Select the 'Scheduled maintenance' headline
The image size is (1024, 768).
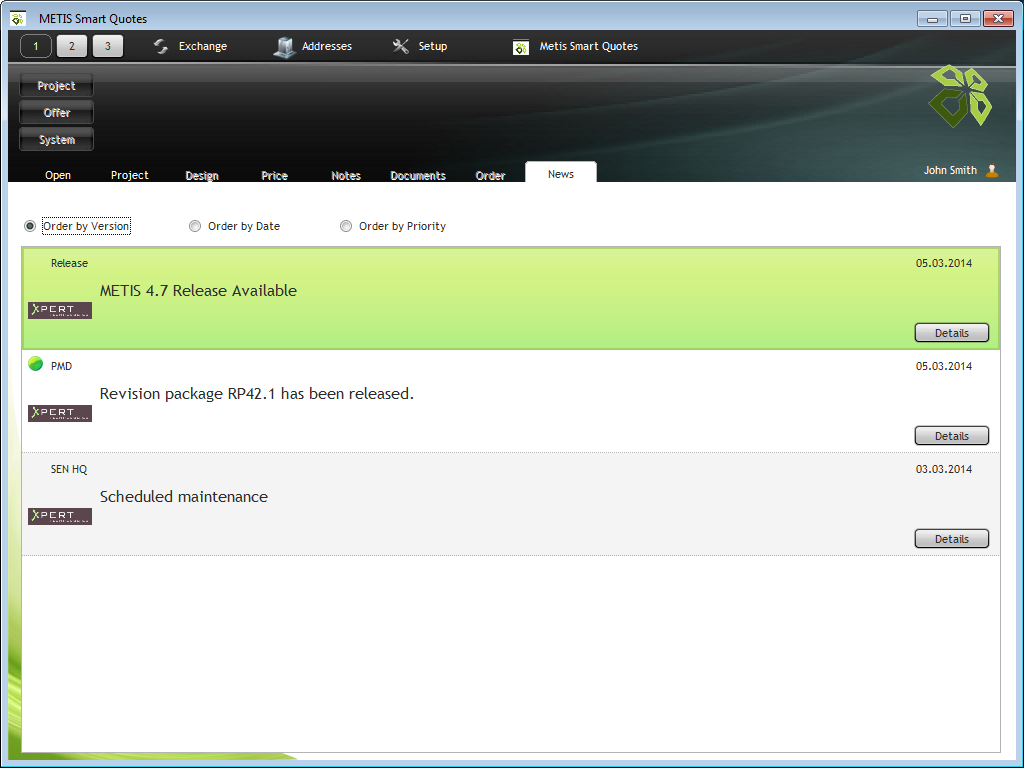(x=184, y=497)
